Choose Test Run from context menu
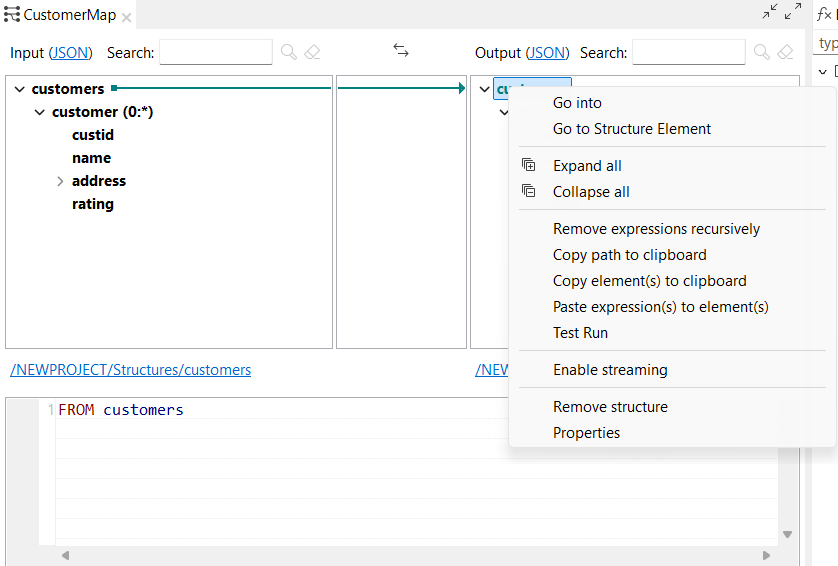Viewport: 838px width, 566px height. click(580, 333)
